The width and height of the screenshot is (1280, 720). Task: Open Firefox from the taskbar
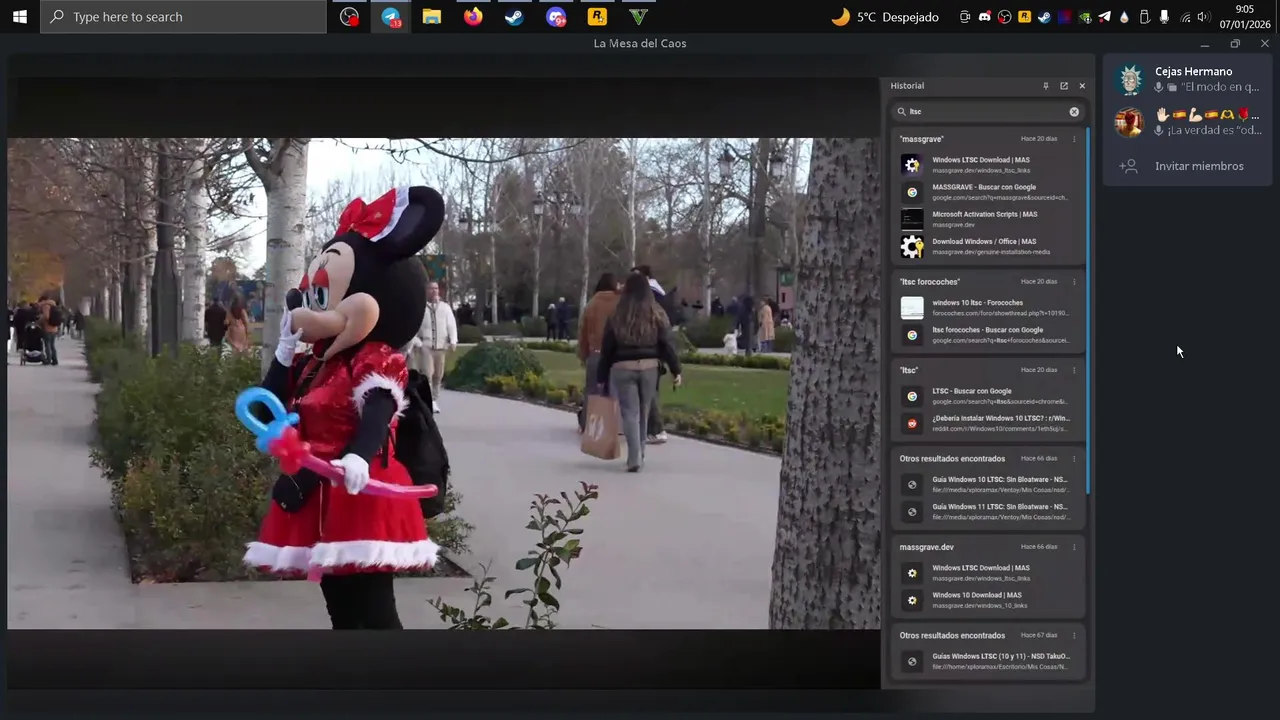click(473, 16)
